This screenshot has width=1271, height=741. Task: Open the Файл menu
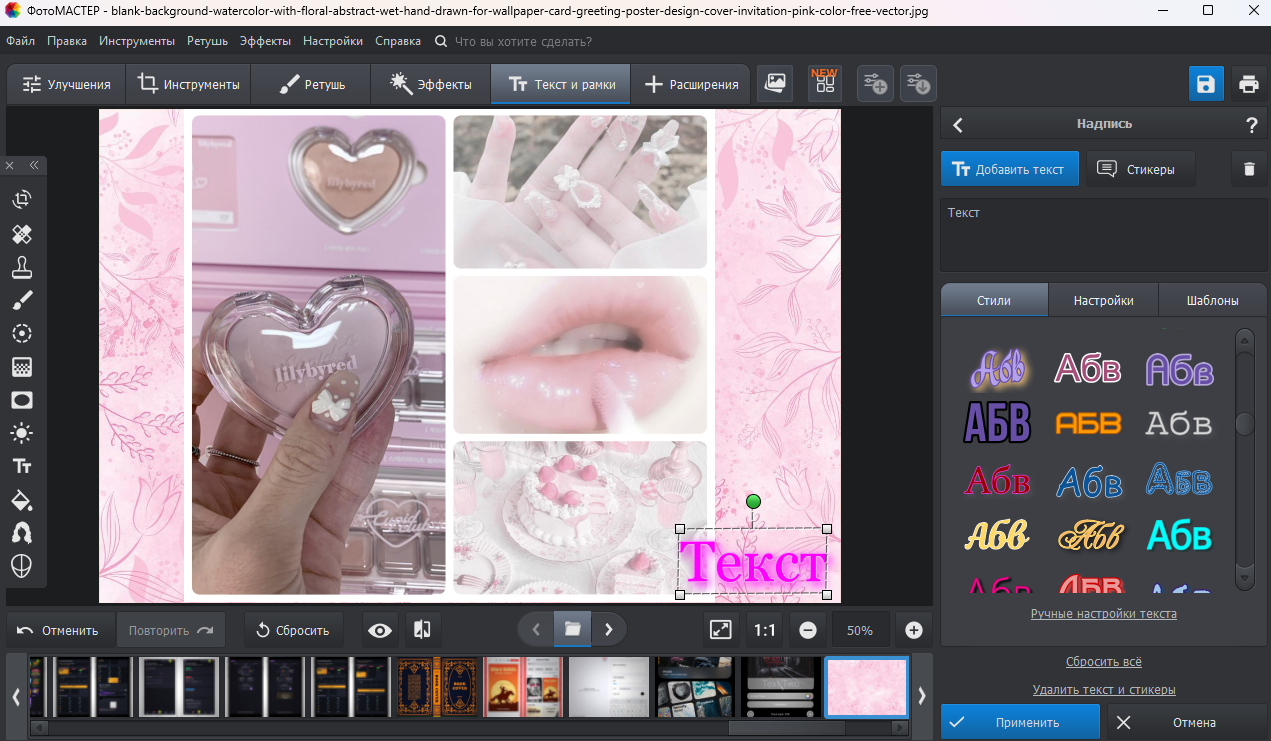pyautogui.click(x=20, y=41)
